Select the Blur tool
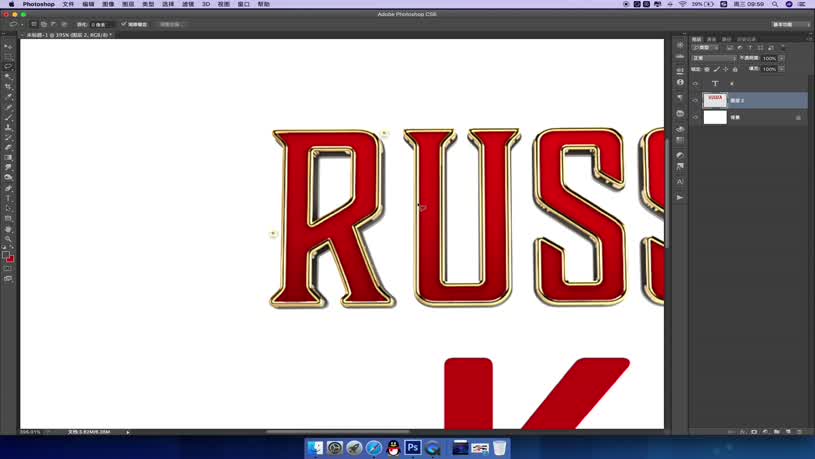This screenshot has height=459, width=815. [8, 168]
